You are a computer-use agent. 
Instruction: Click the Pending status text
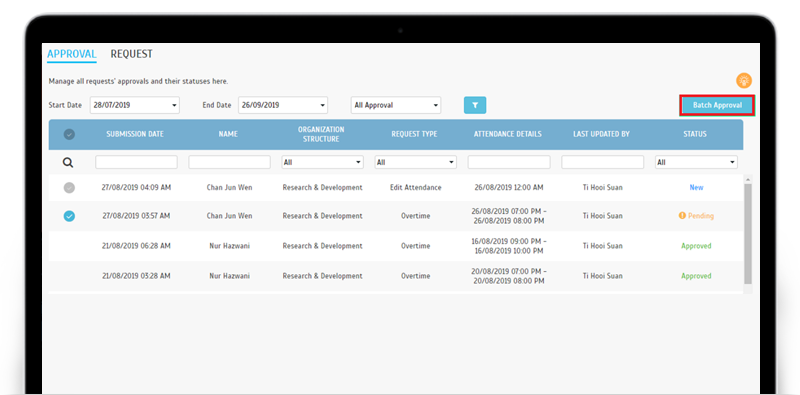coord(701,216)
